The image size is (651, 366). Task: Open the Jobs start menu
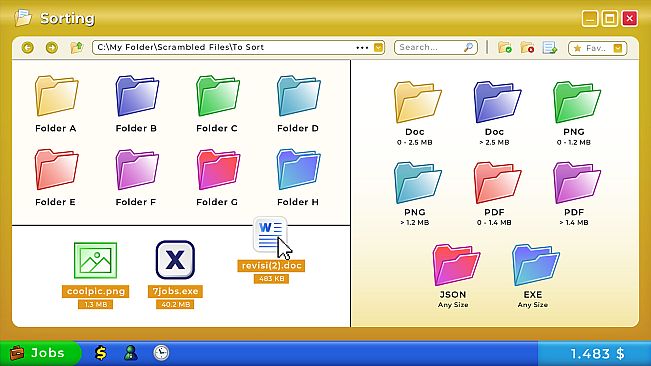pyautogui.click(x=40, y=353)
